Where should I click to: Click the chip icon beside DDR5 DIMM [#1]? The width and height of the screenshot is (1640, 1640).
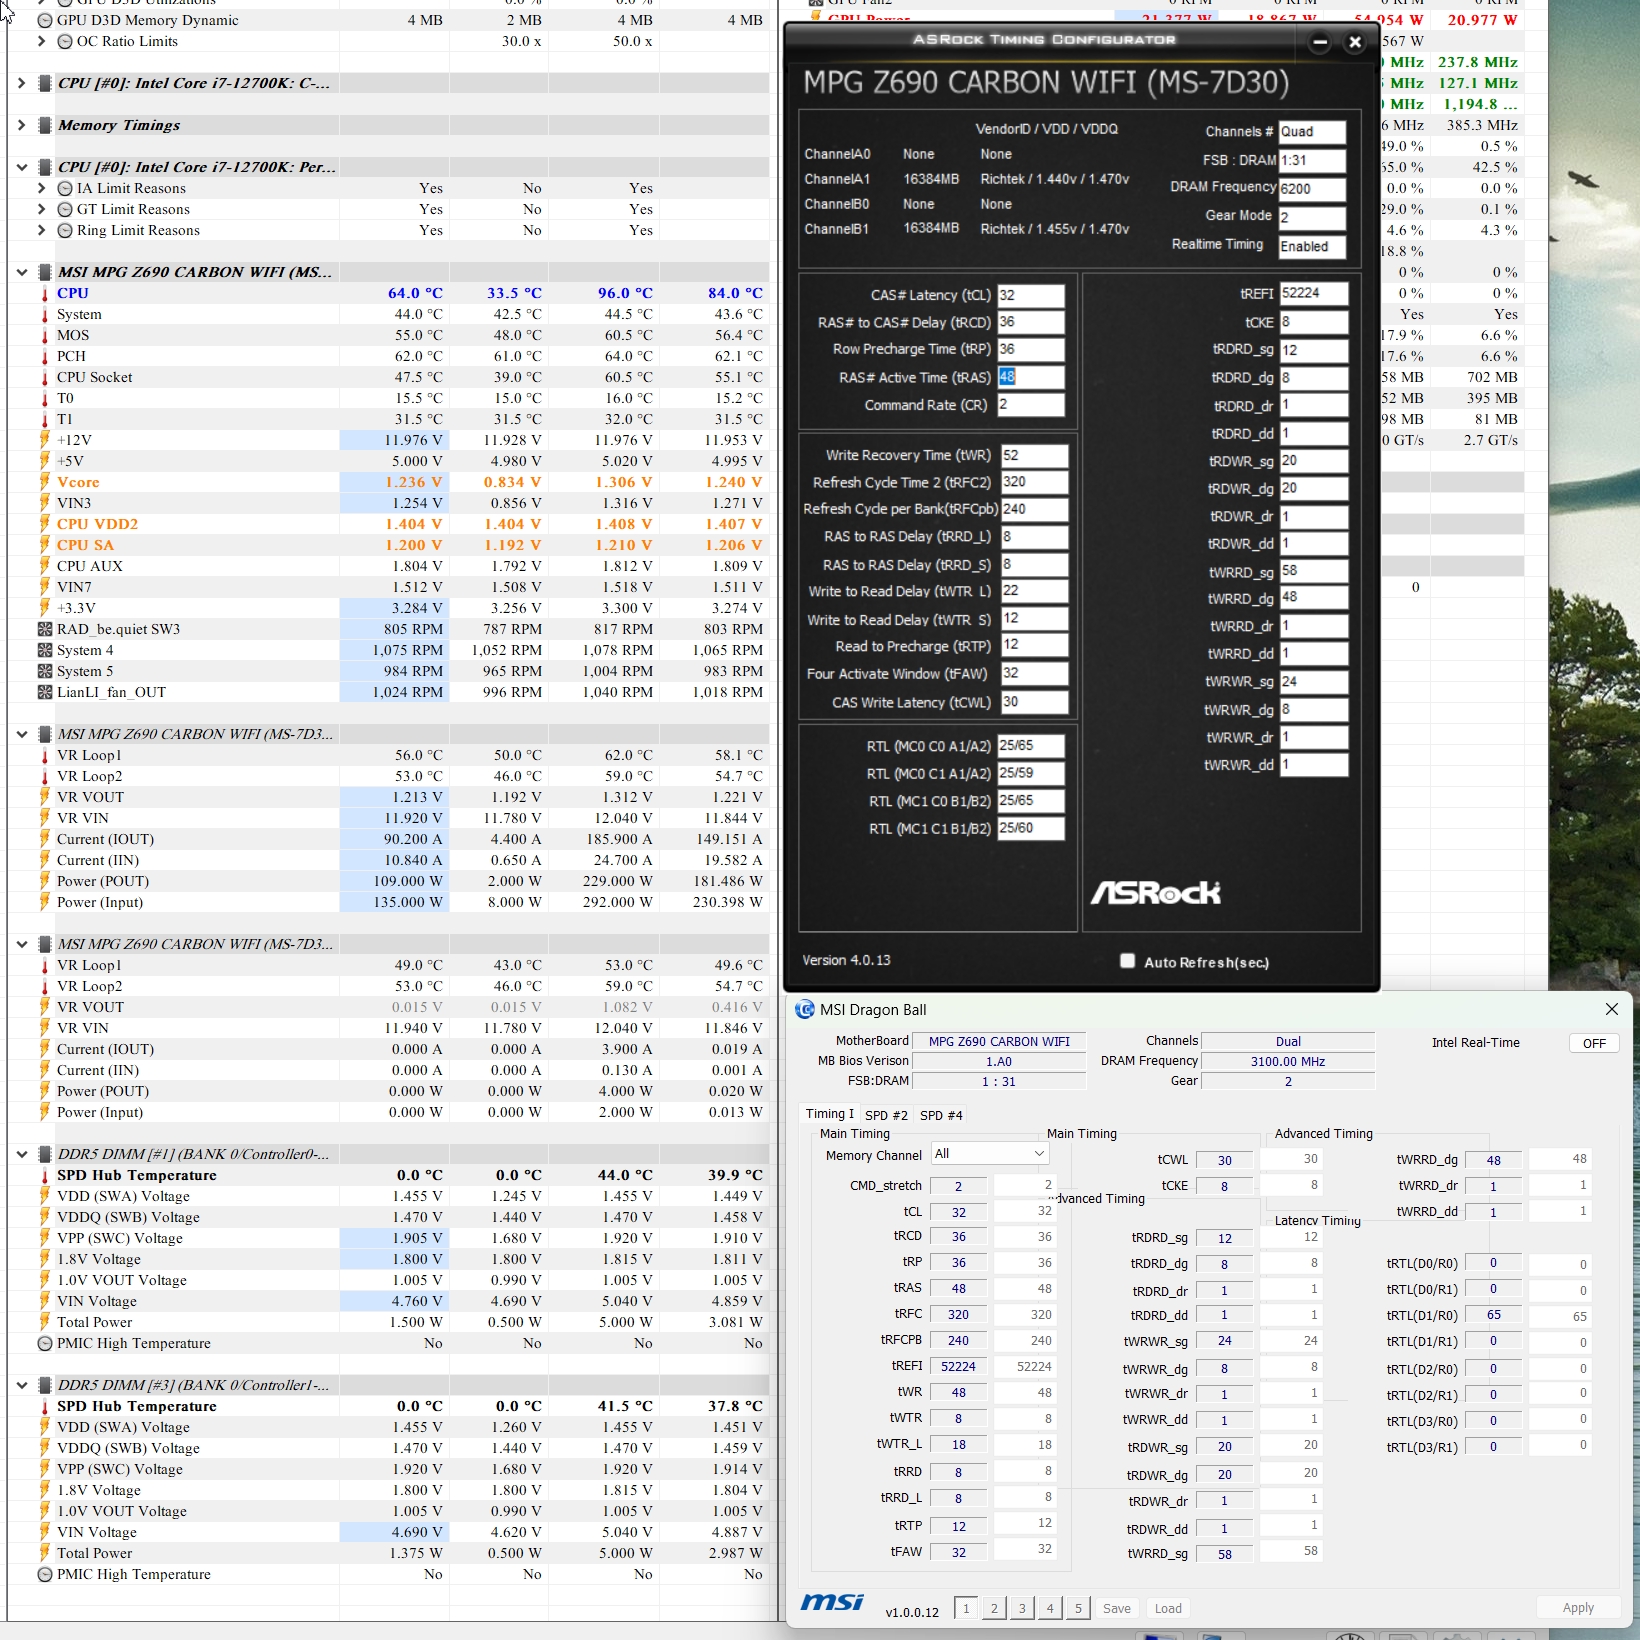(44, 1154)
